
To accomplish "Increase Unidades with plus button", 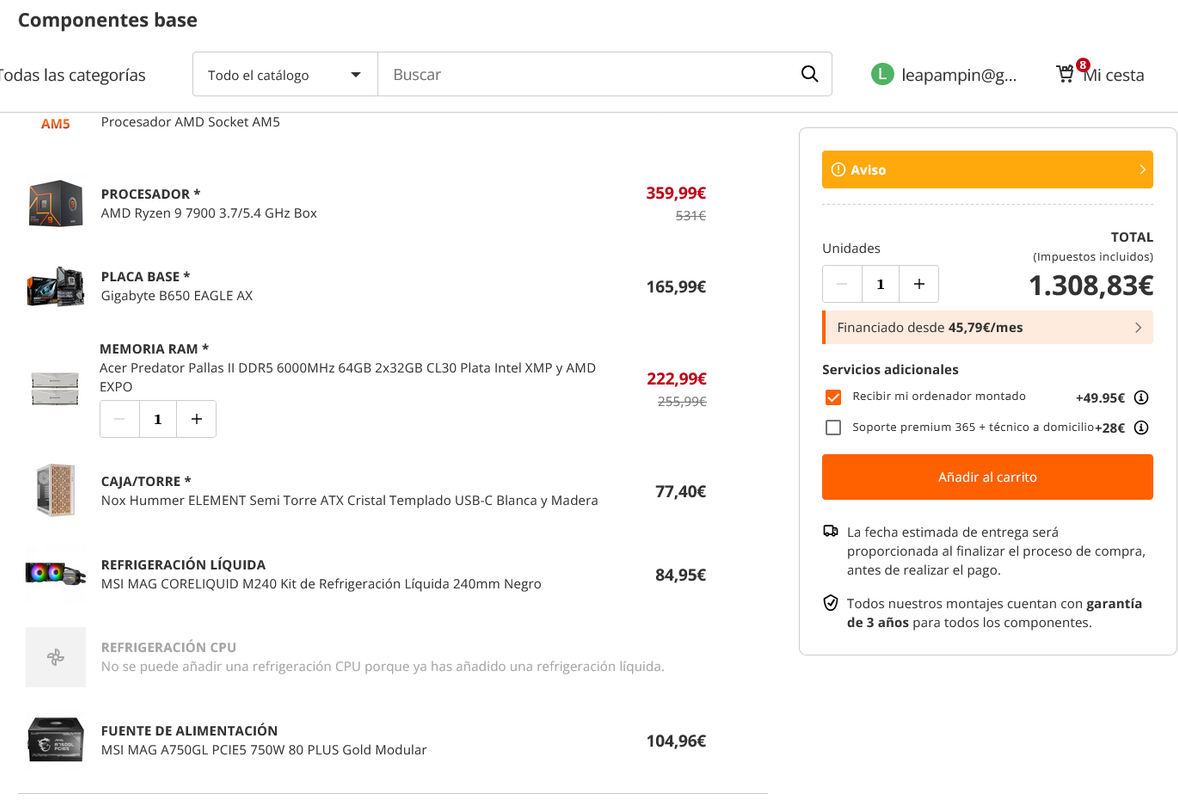I will click(919, 284).
